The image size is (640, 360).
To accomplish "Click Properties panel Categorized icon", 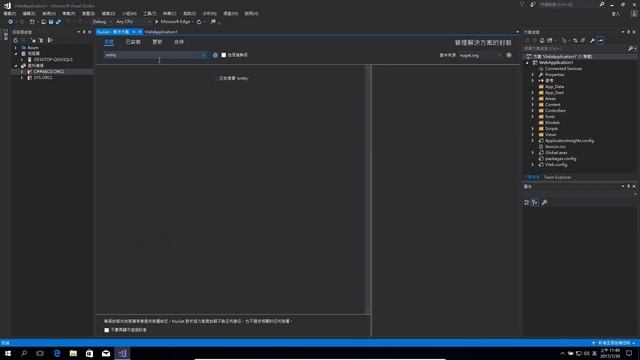I will [527, 202].
